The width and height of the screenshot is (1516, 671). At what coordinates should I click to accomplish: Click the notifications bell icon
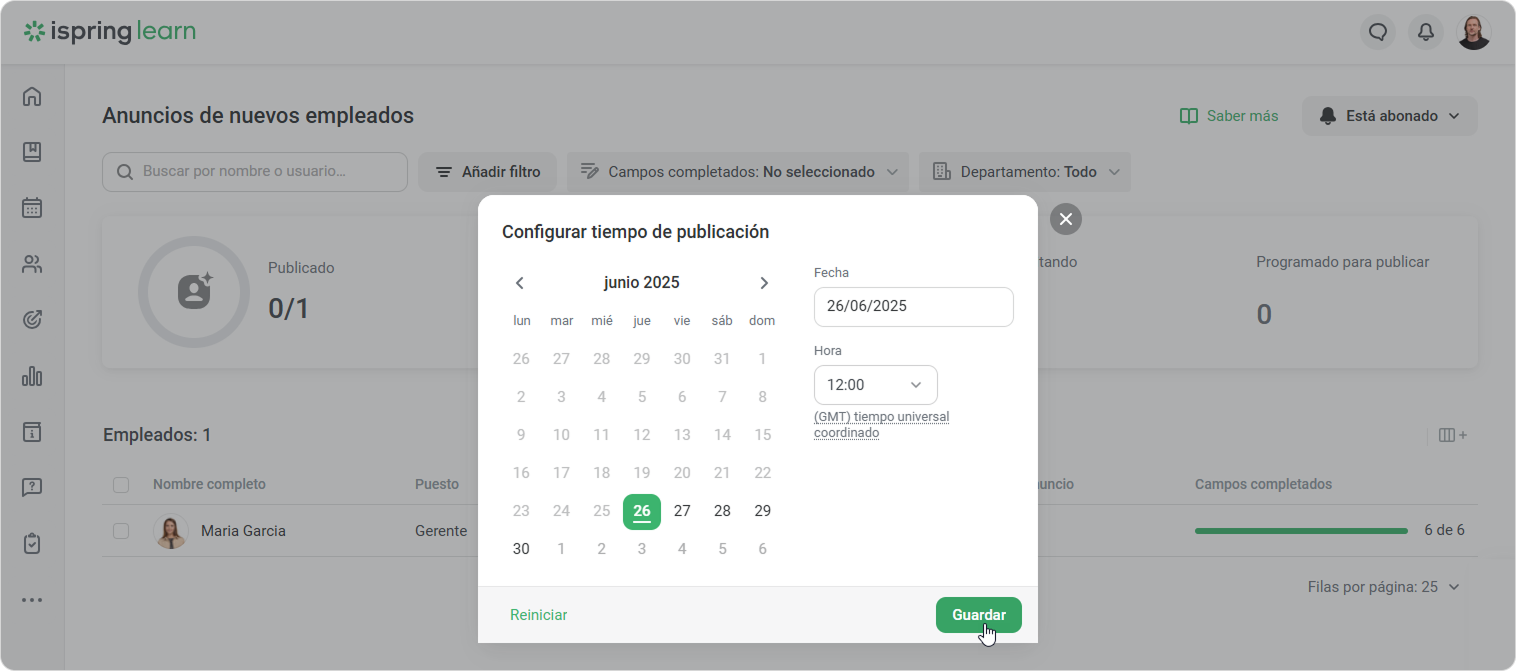point(1426,32)
